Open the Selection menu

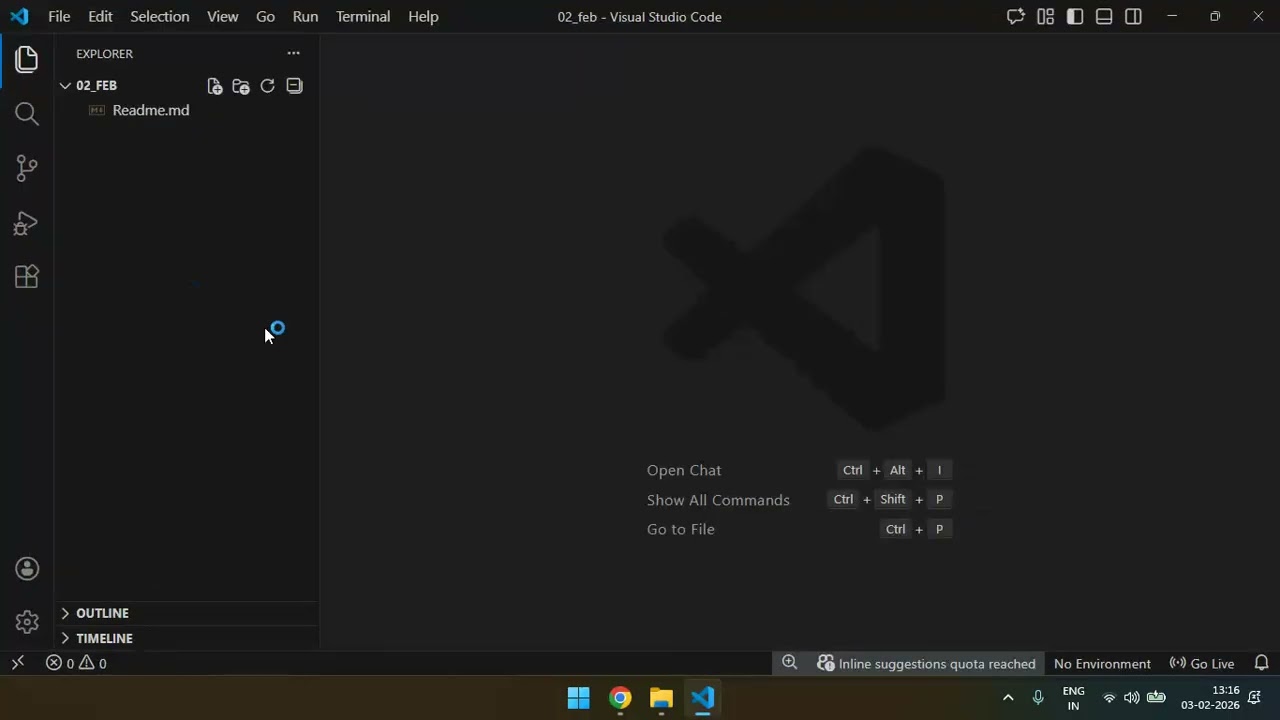[x=159, y=17]
